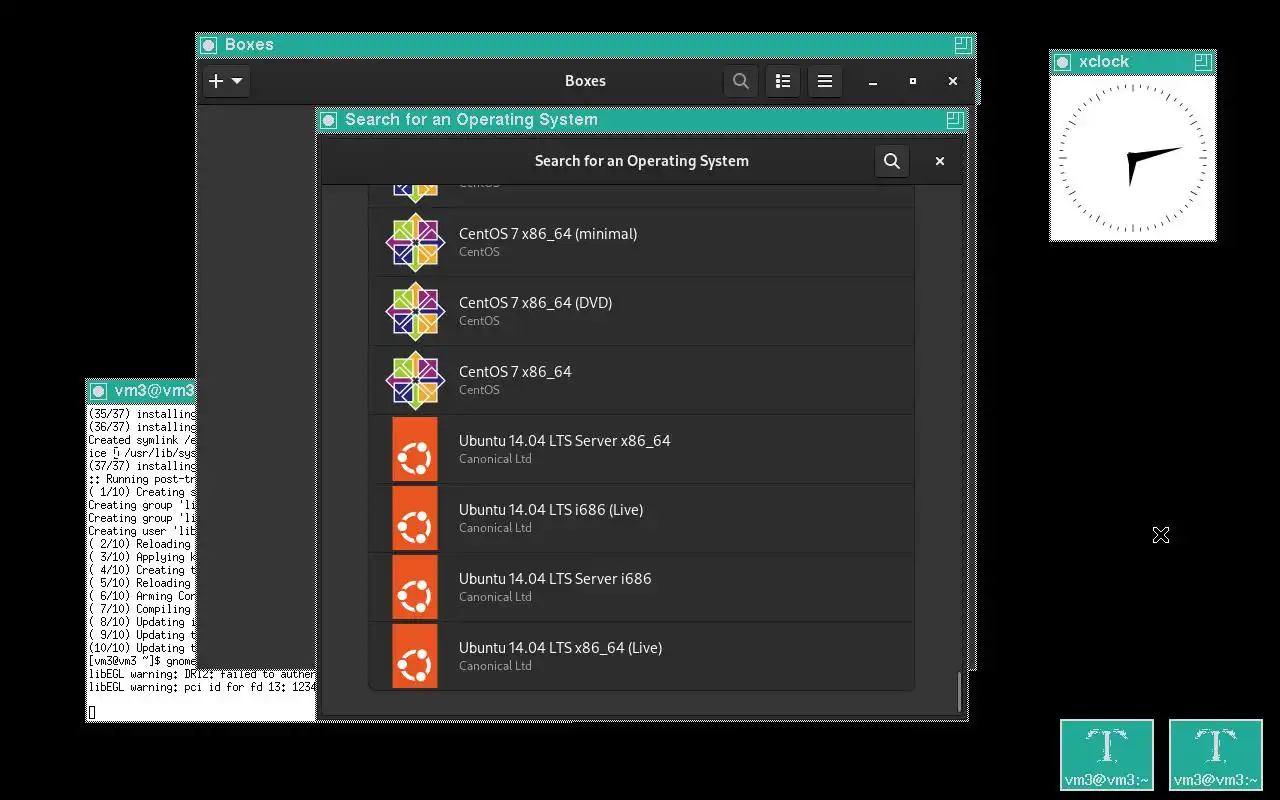Click the xclock clock face

pyautogui.click(x=1133, y=158)
